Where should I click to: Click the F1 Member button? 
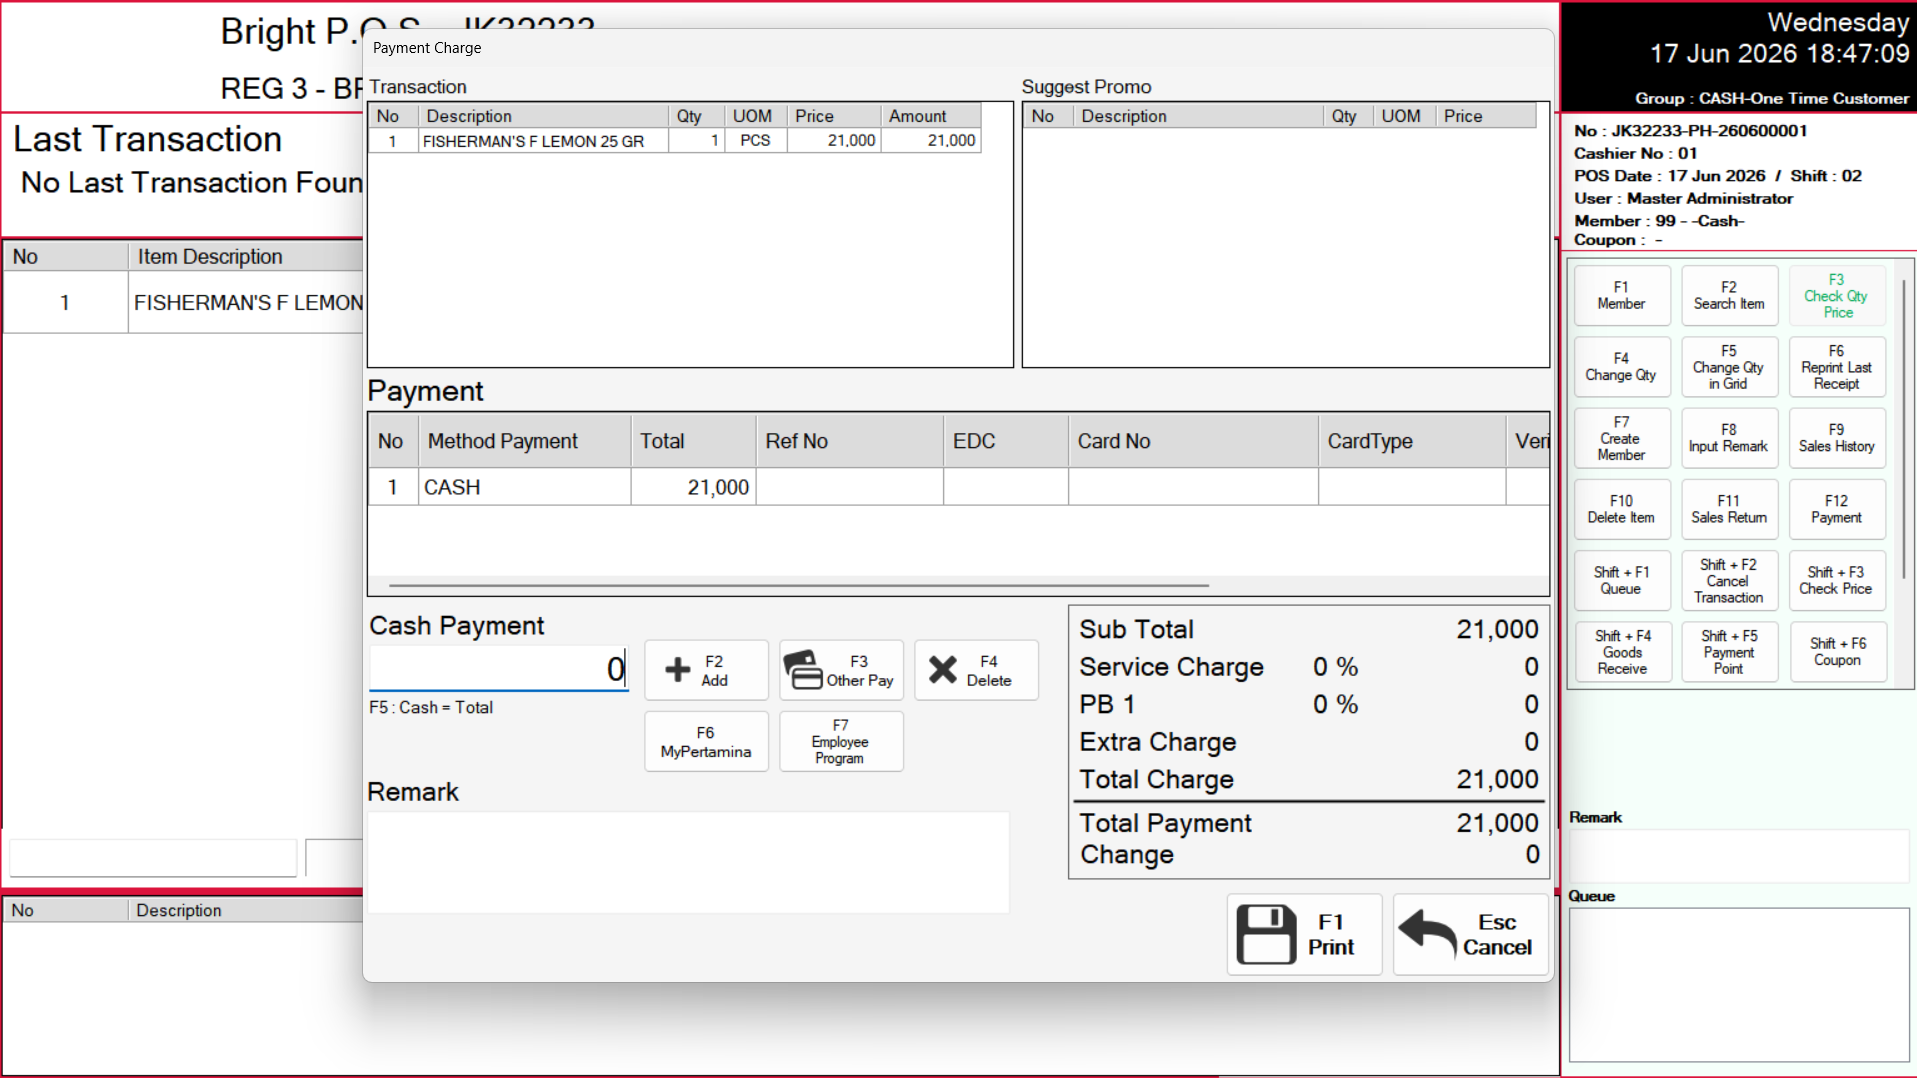[1621, 296]
